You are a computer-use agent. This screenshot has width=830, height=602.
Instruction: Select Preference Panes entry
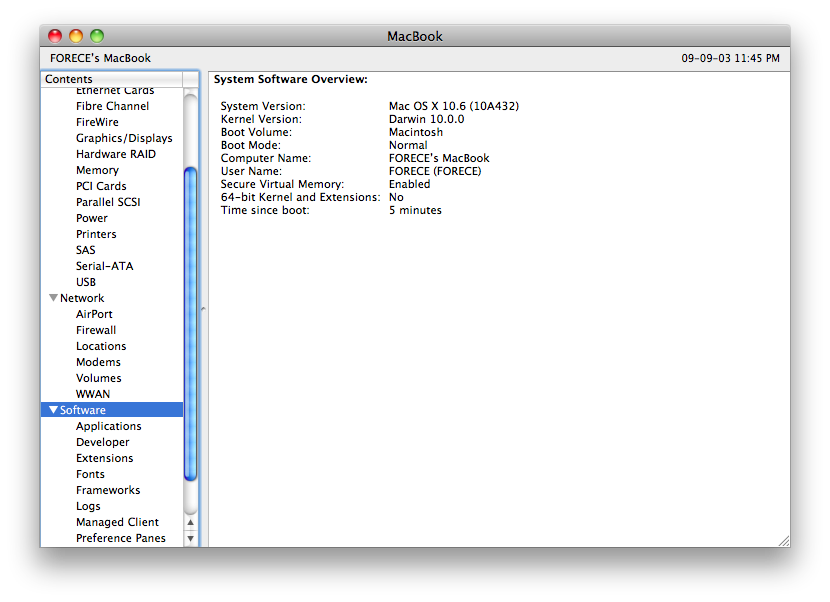click(x=121, y=538)
